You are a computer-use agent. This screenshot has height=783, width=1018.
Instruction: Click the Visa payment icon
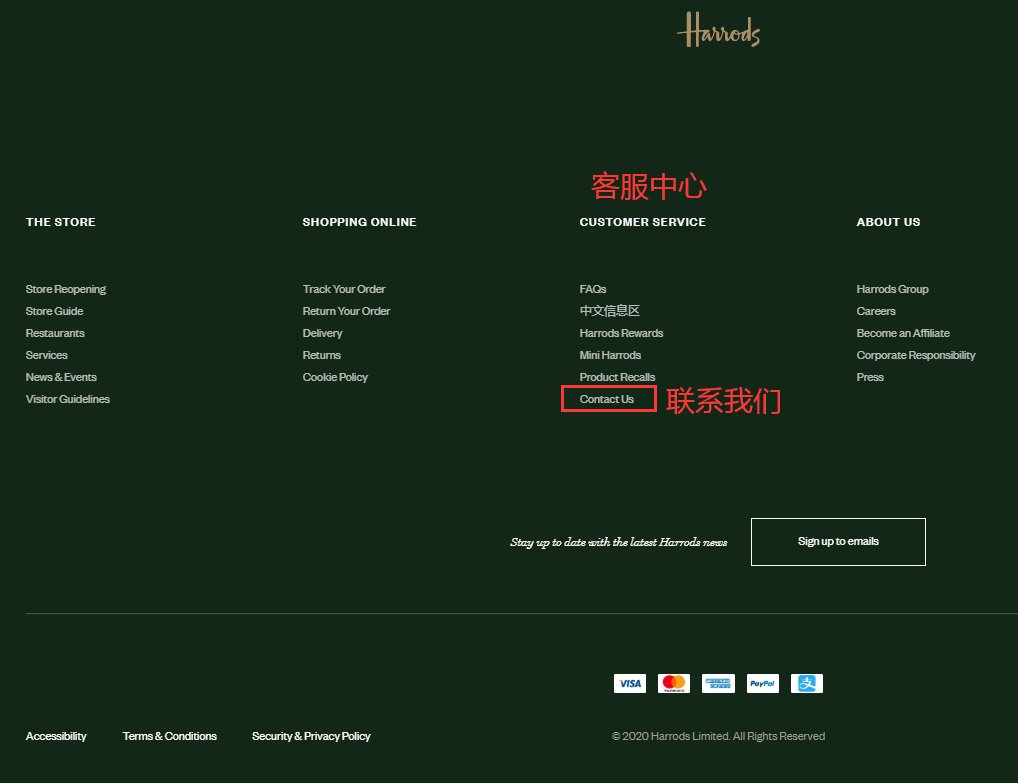coord(630,683)
